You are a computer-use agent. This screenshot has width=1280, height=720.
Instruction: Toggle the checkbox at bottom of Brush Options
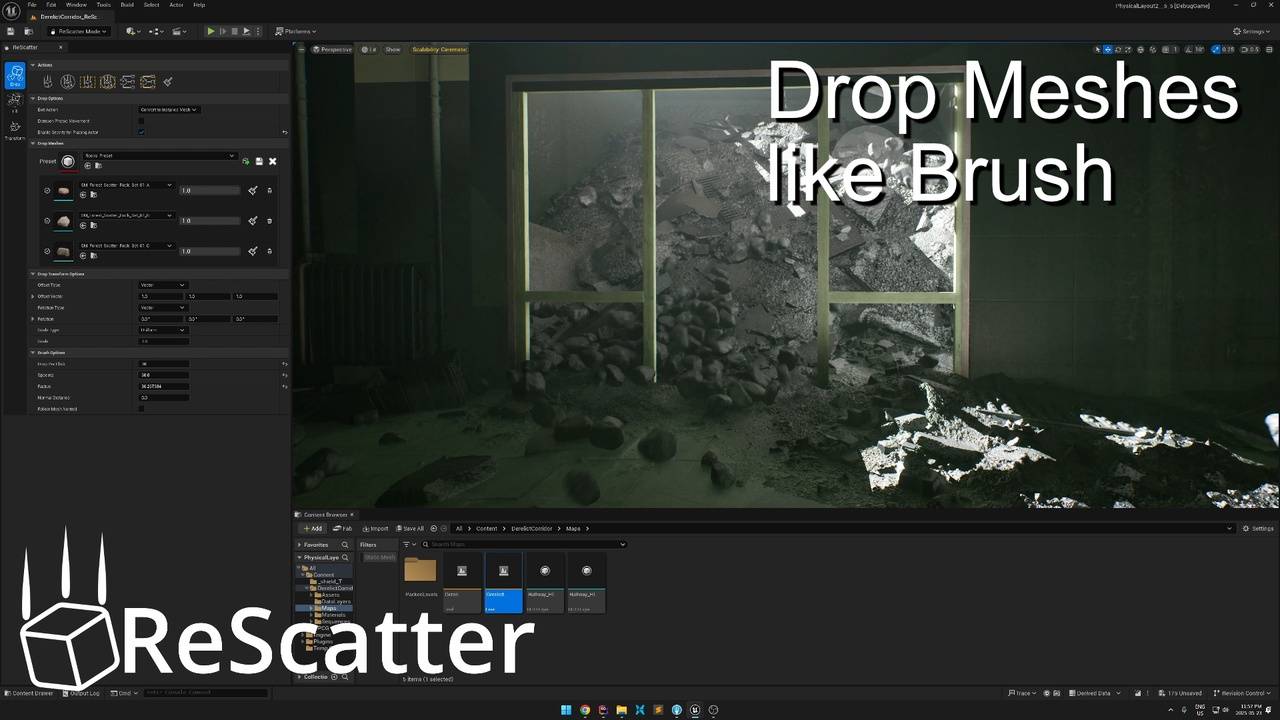pyautogui.click(x=141, y=409)
